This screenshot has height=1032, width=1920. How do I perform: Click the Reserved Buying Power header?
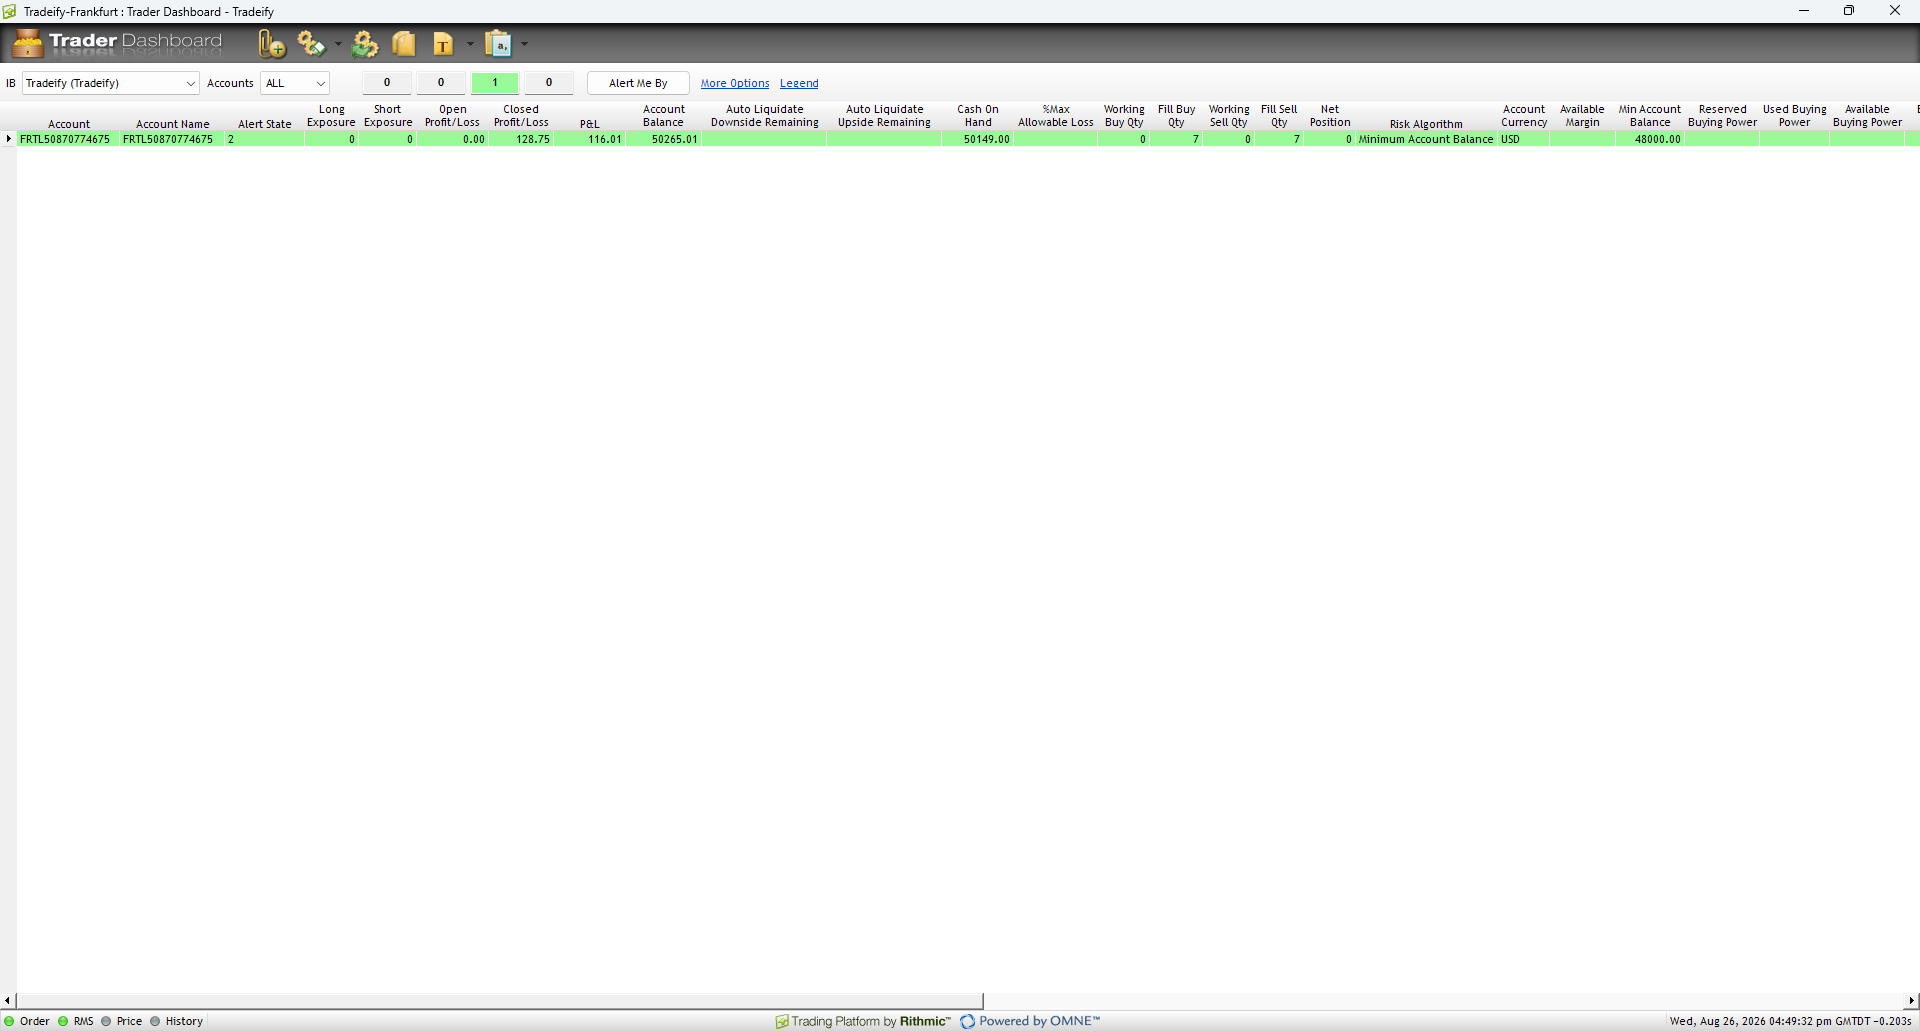coord(1723,116)
